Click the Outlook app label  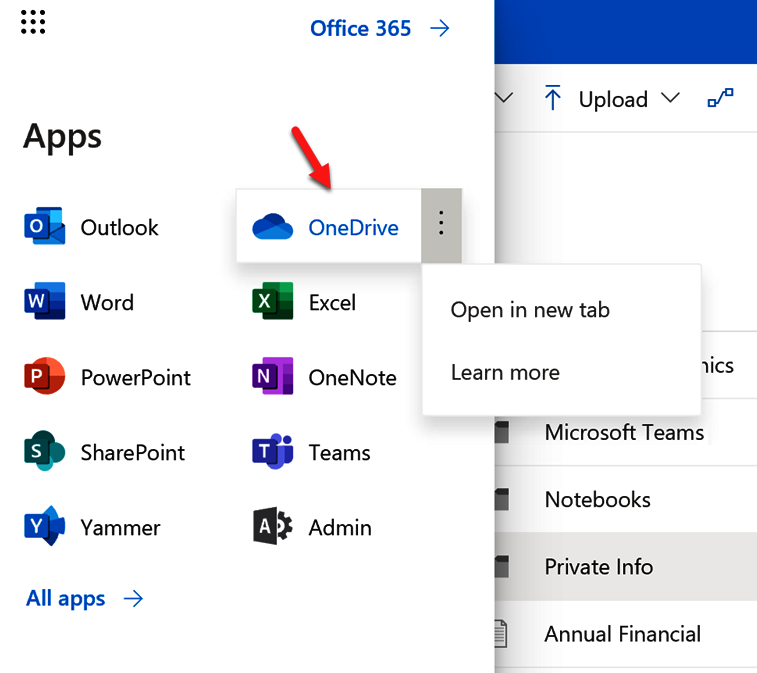(119, 228)
